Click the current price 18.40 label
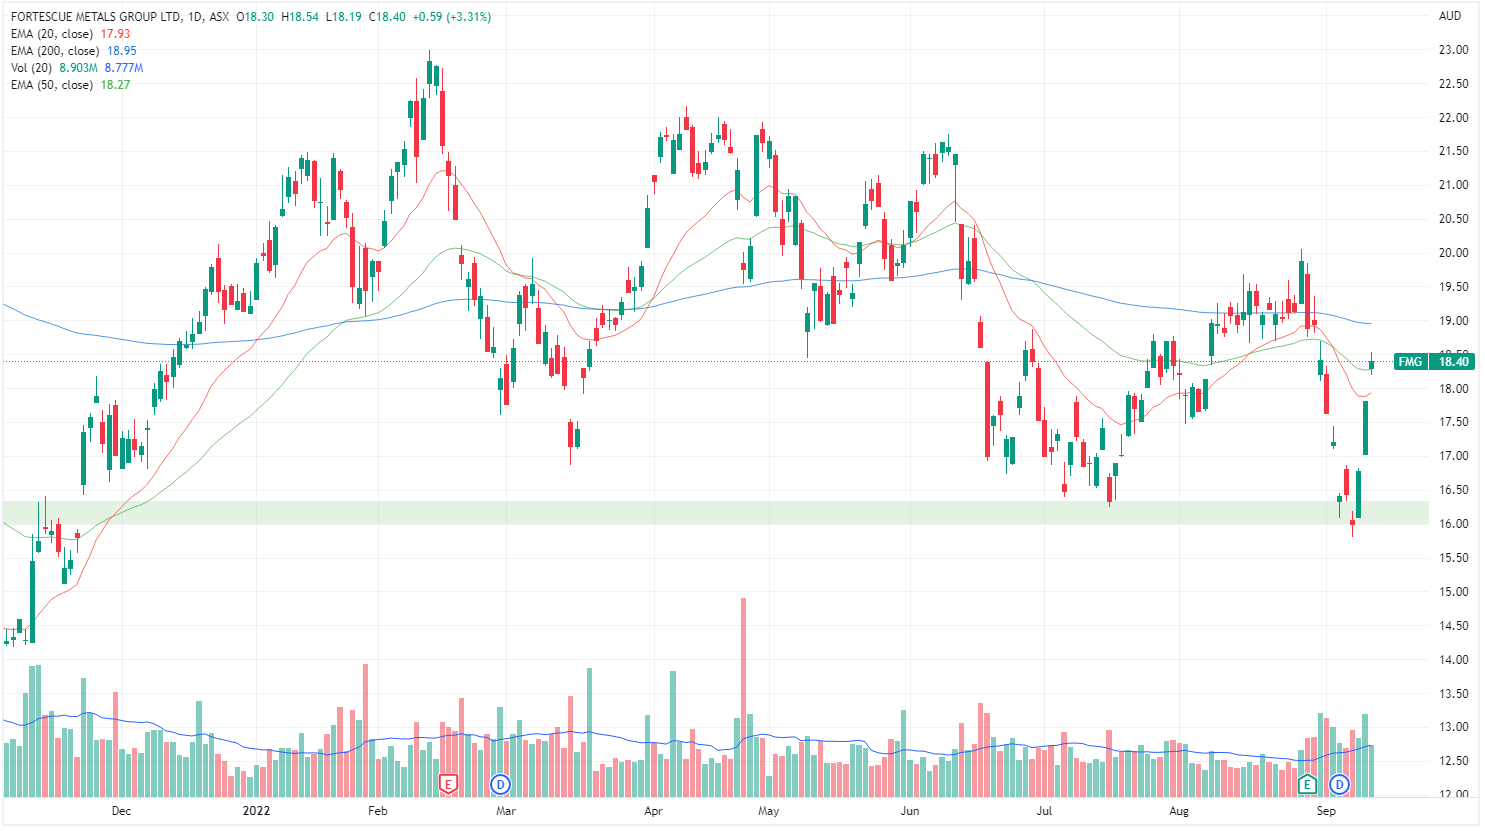Viewport: 1485px width, 831px height. (1452, 361)
